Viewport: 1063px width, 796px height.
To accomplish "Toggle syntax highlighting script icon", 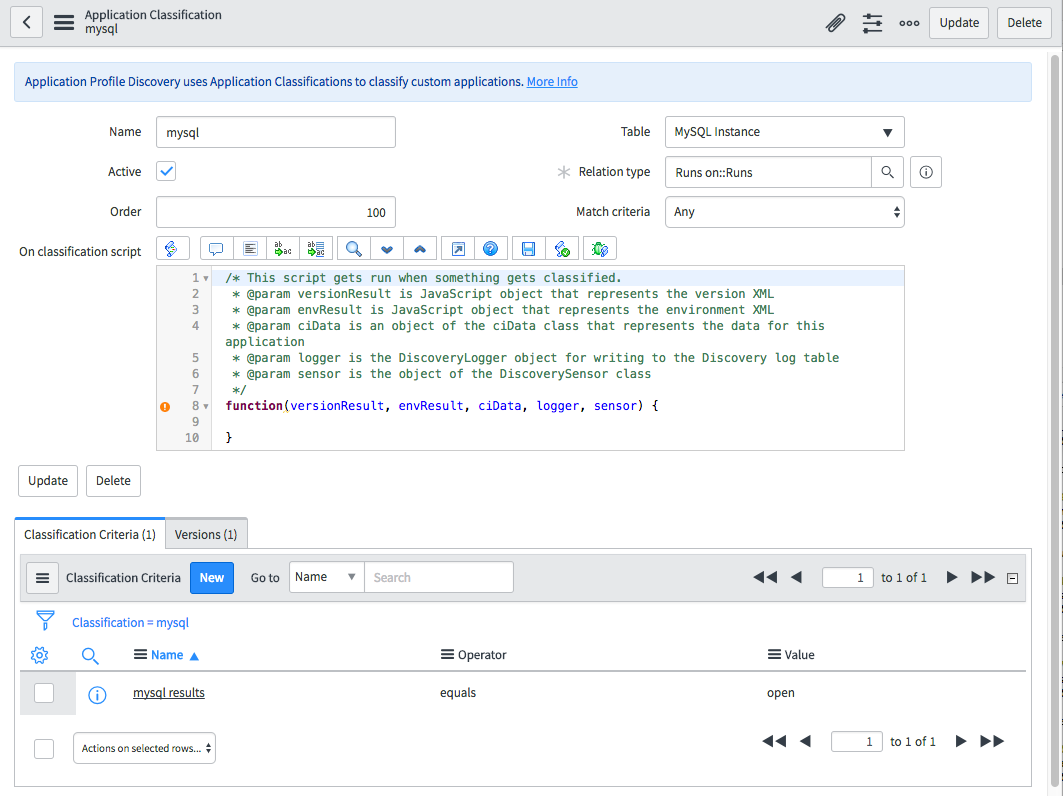I will 172,249.
